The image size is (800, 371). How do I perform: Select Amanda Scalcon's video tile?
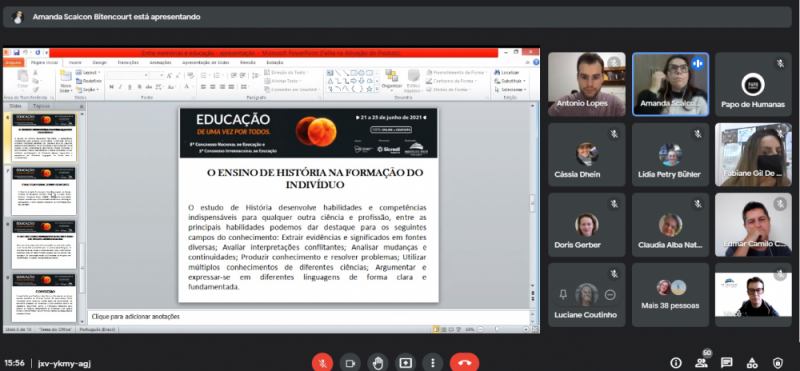pyautogui.click(x=670, y=85)
